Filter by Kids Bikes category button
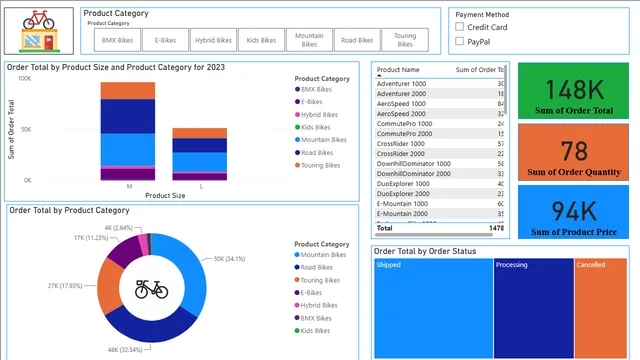 point(261,40)
